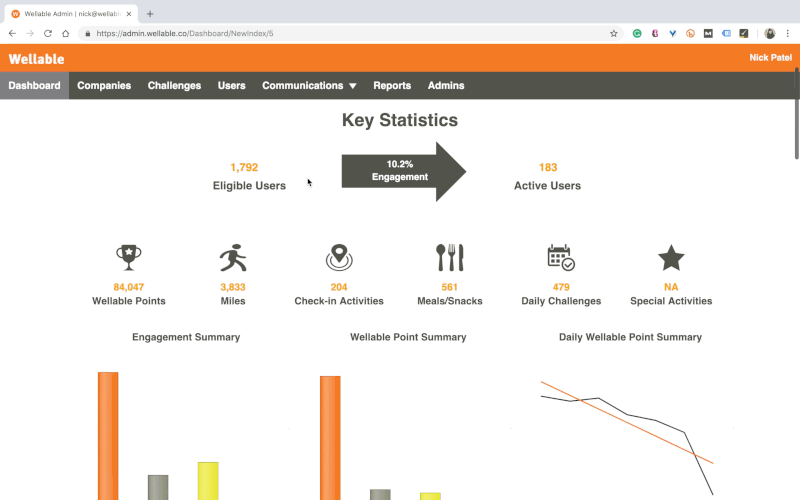Click the 1,792 Eligible Users value

click(x=244, y=167)
